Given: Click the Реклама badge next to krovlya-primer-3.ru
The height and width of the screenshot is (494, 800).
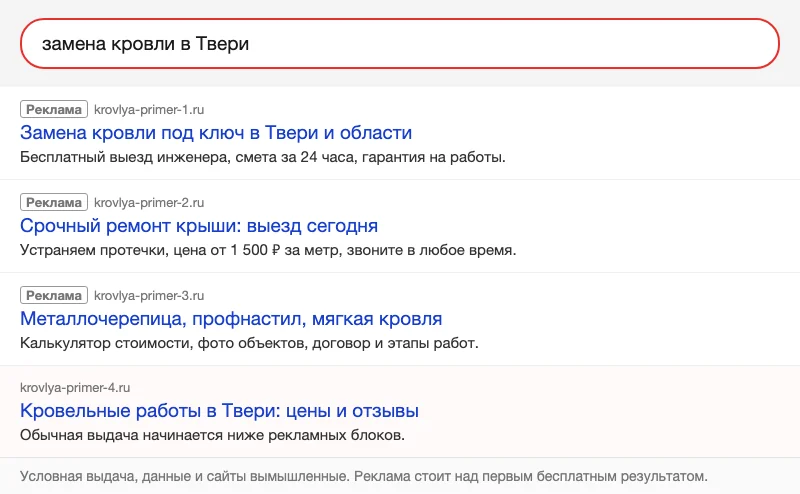Looking at the screenshot, I should 54,295.
